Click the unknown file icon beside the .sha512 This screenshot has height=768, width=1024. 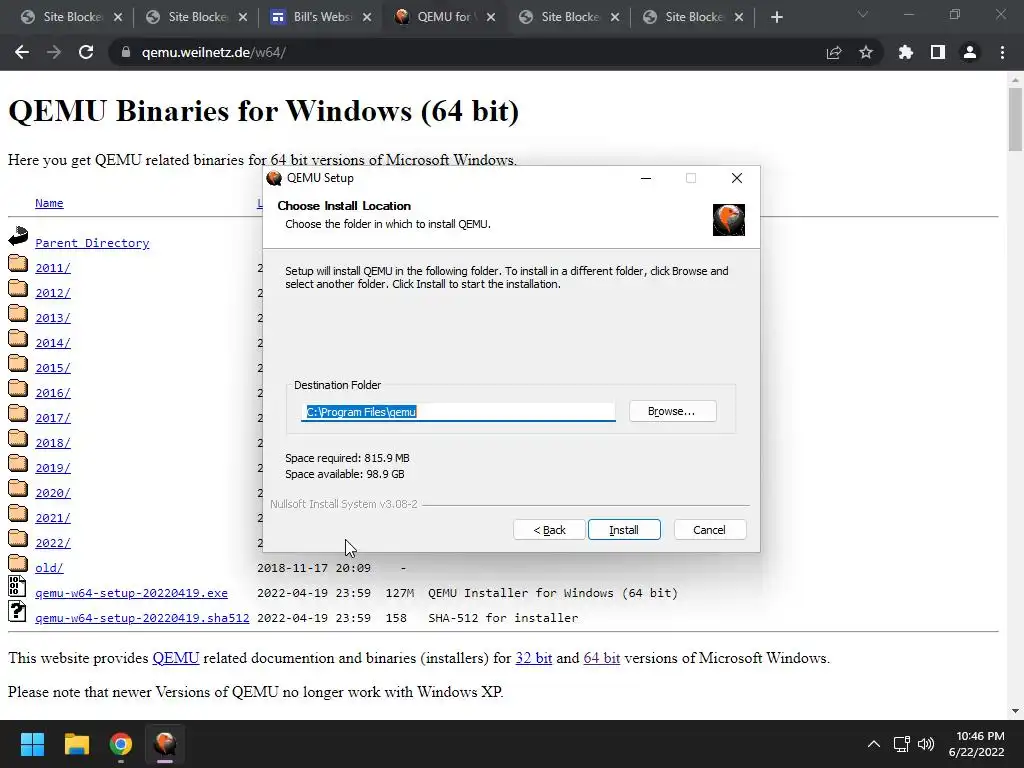17,611
